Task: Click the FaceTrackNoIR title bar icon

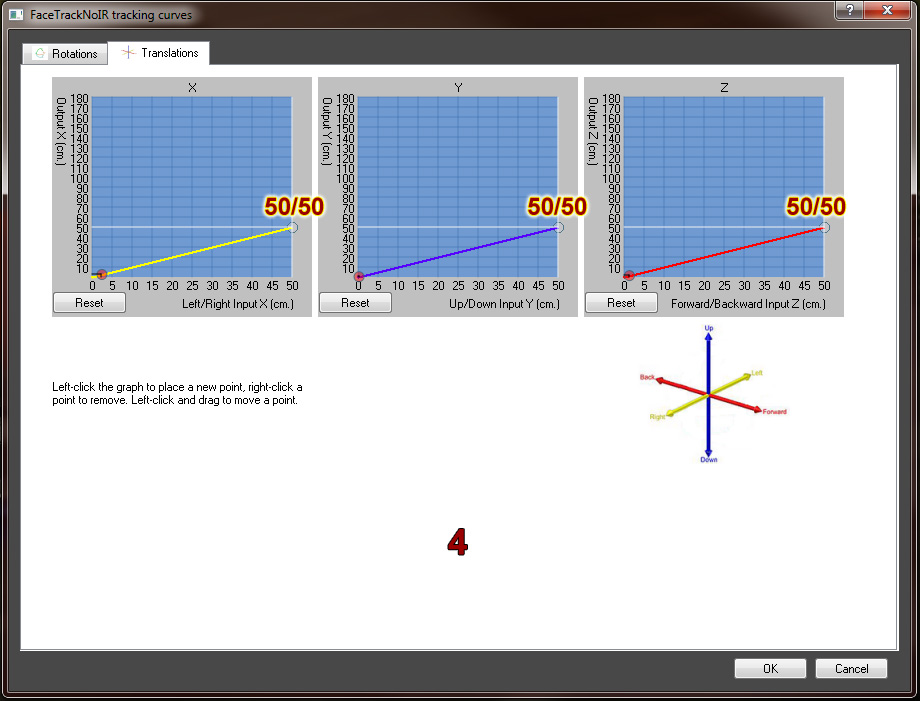Action: 16,14
